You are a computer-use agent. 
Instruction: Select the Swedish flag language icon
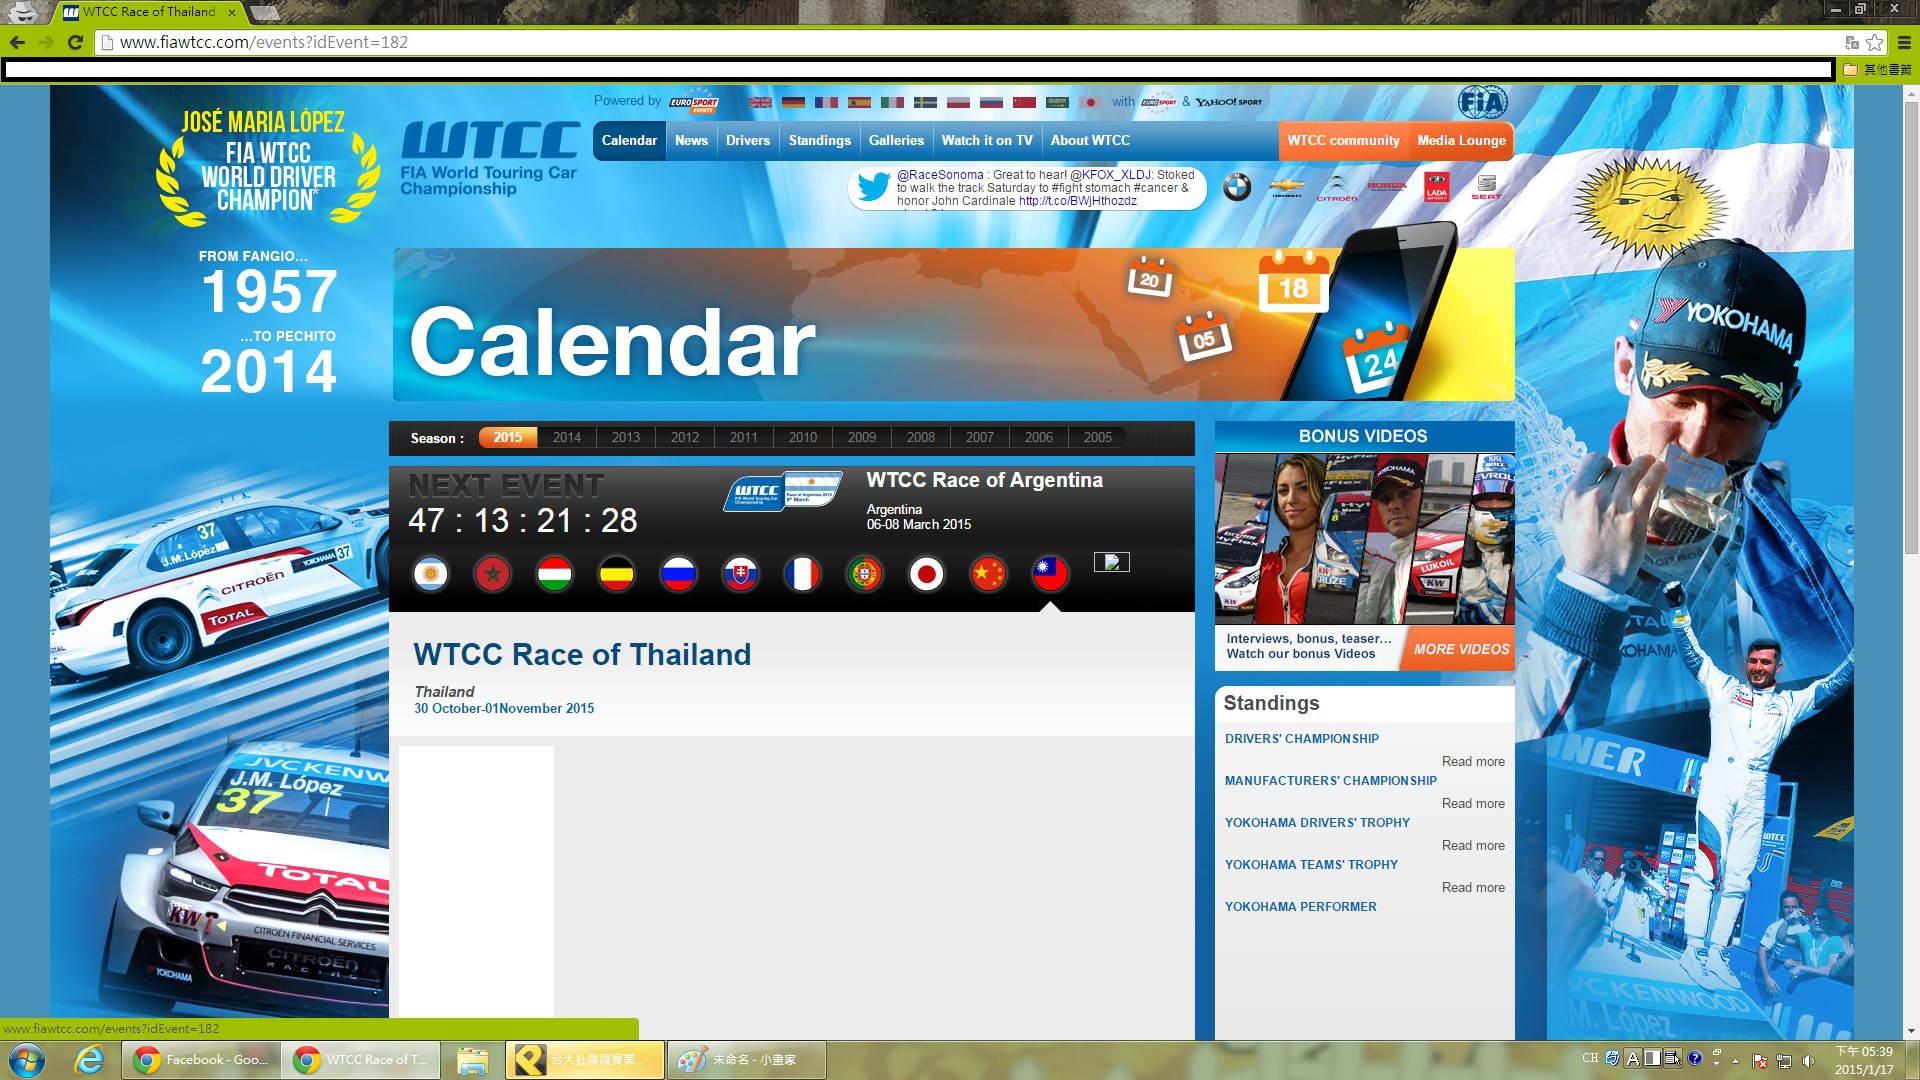[925, 102]
